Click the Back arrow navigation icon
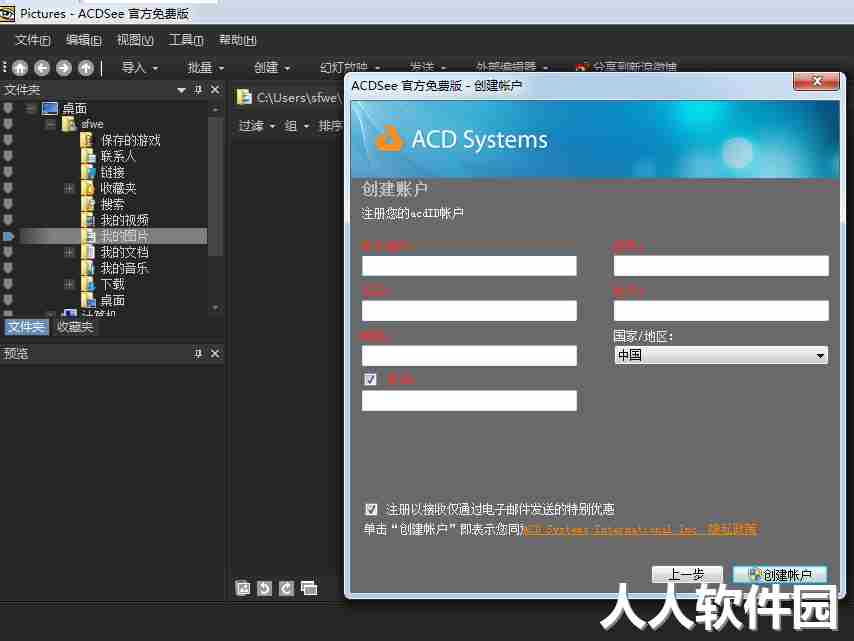 click(42, 68)
